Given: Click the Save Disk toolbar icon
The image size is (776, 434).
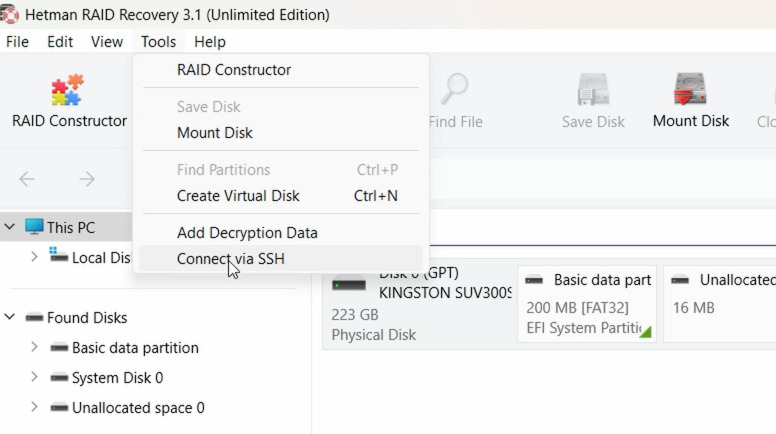Looking at the screenshot, I should pyautogui.click(x=593, y=89).
